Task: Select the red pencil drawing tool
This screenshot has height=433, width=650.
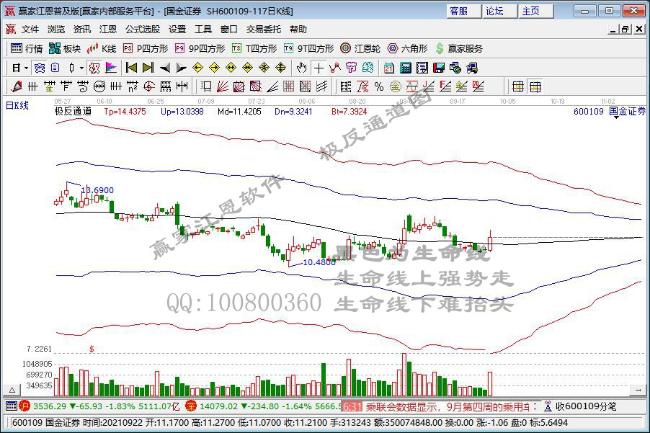Action: pos(17,87)
